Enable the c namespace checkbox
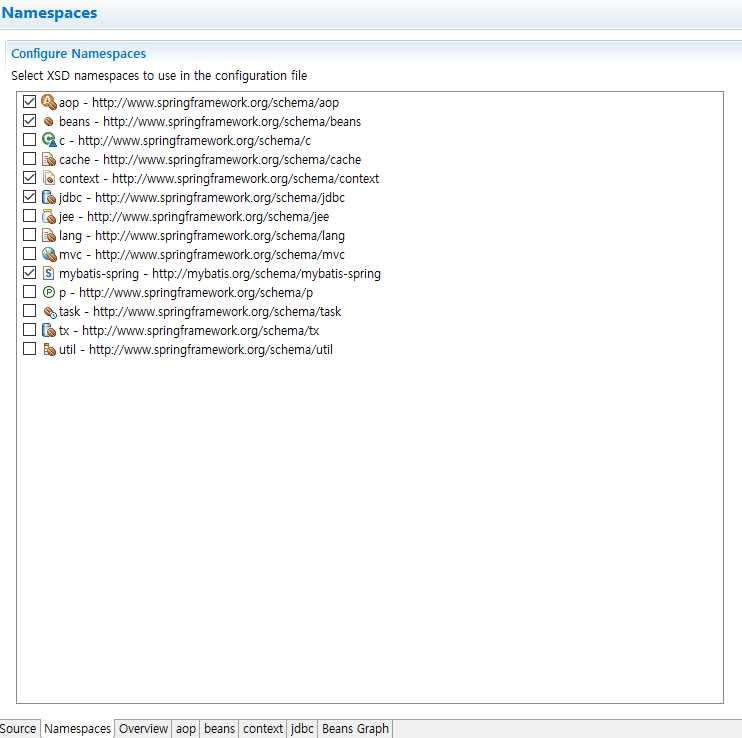The width and height of the screenshot is (742, 738). pos(29,140)
